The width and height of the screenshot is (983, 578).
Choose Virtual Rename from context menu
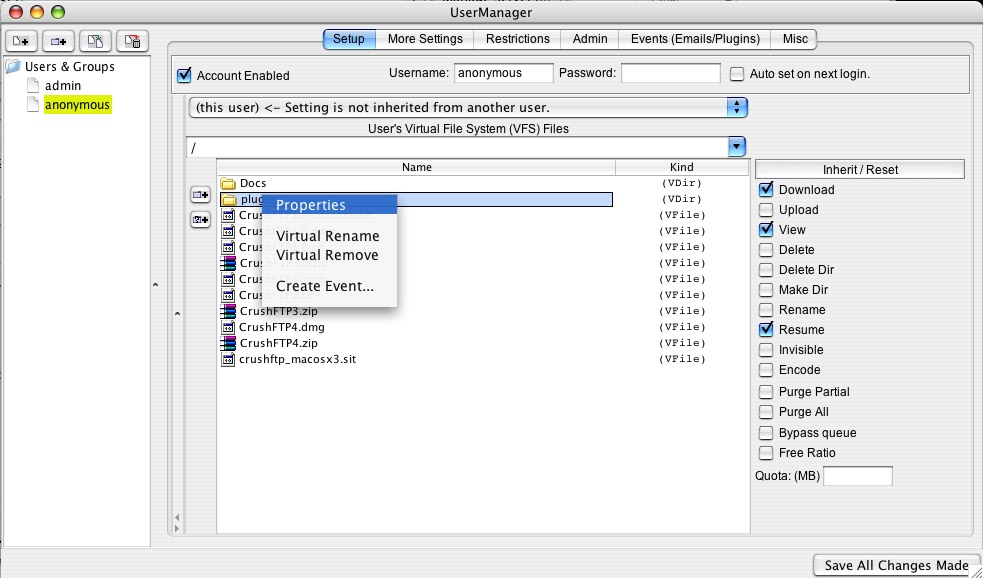(327, 236)
